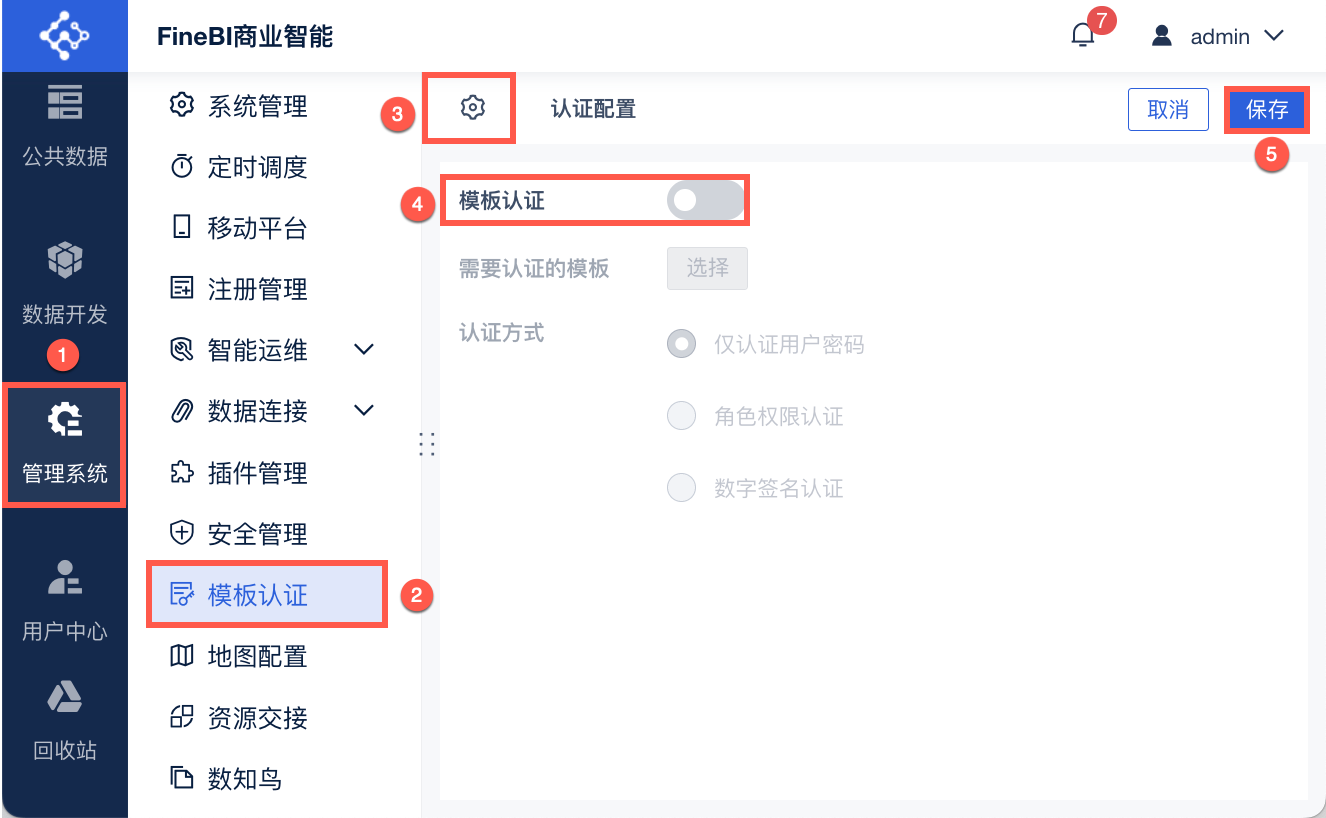Expand the 数据连接 menu arrow
Screen dimensions: 1326x818
tap(365, 411)
